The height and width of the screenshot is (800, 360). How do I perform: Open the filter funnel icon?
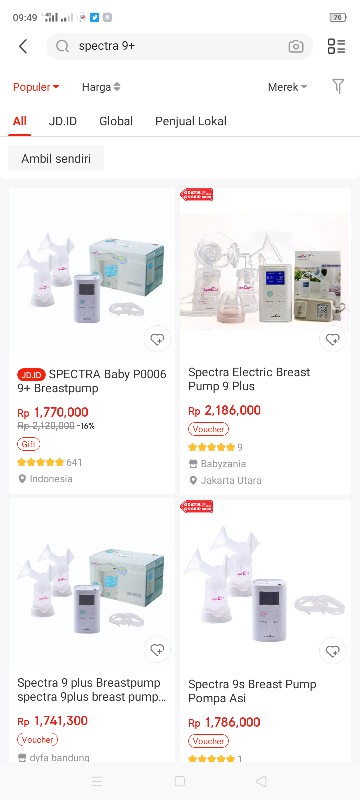[338, 87]
